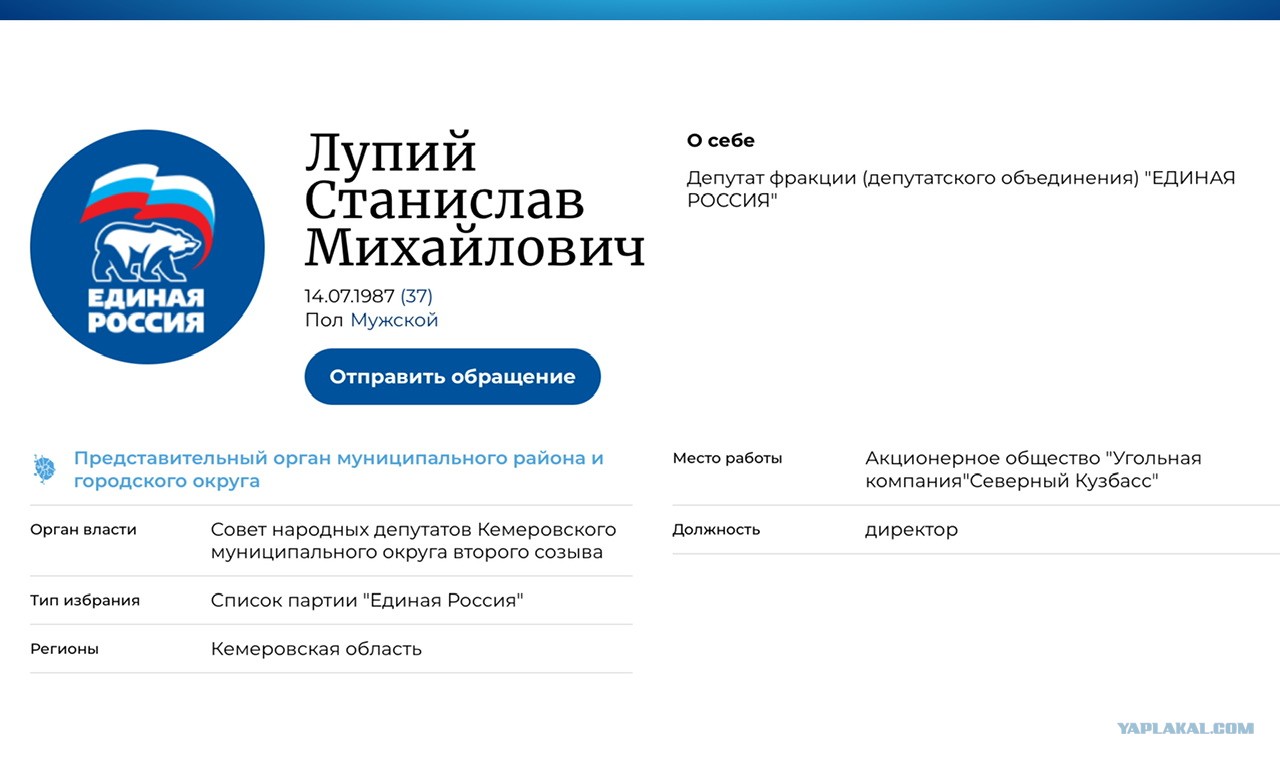Click the Регионы label
This screenshot has height=758, width=1280.
tap(64, 649)
